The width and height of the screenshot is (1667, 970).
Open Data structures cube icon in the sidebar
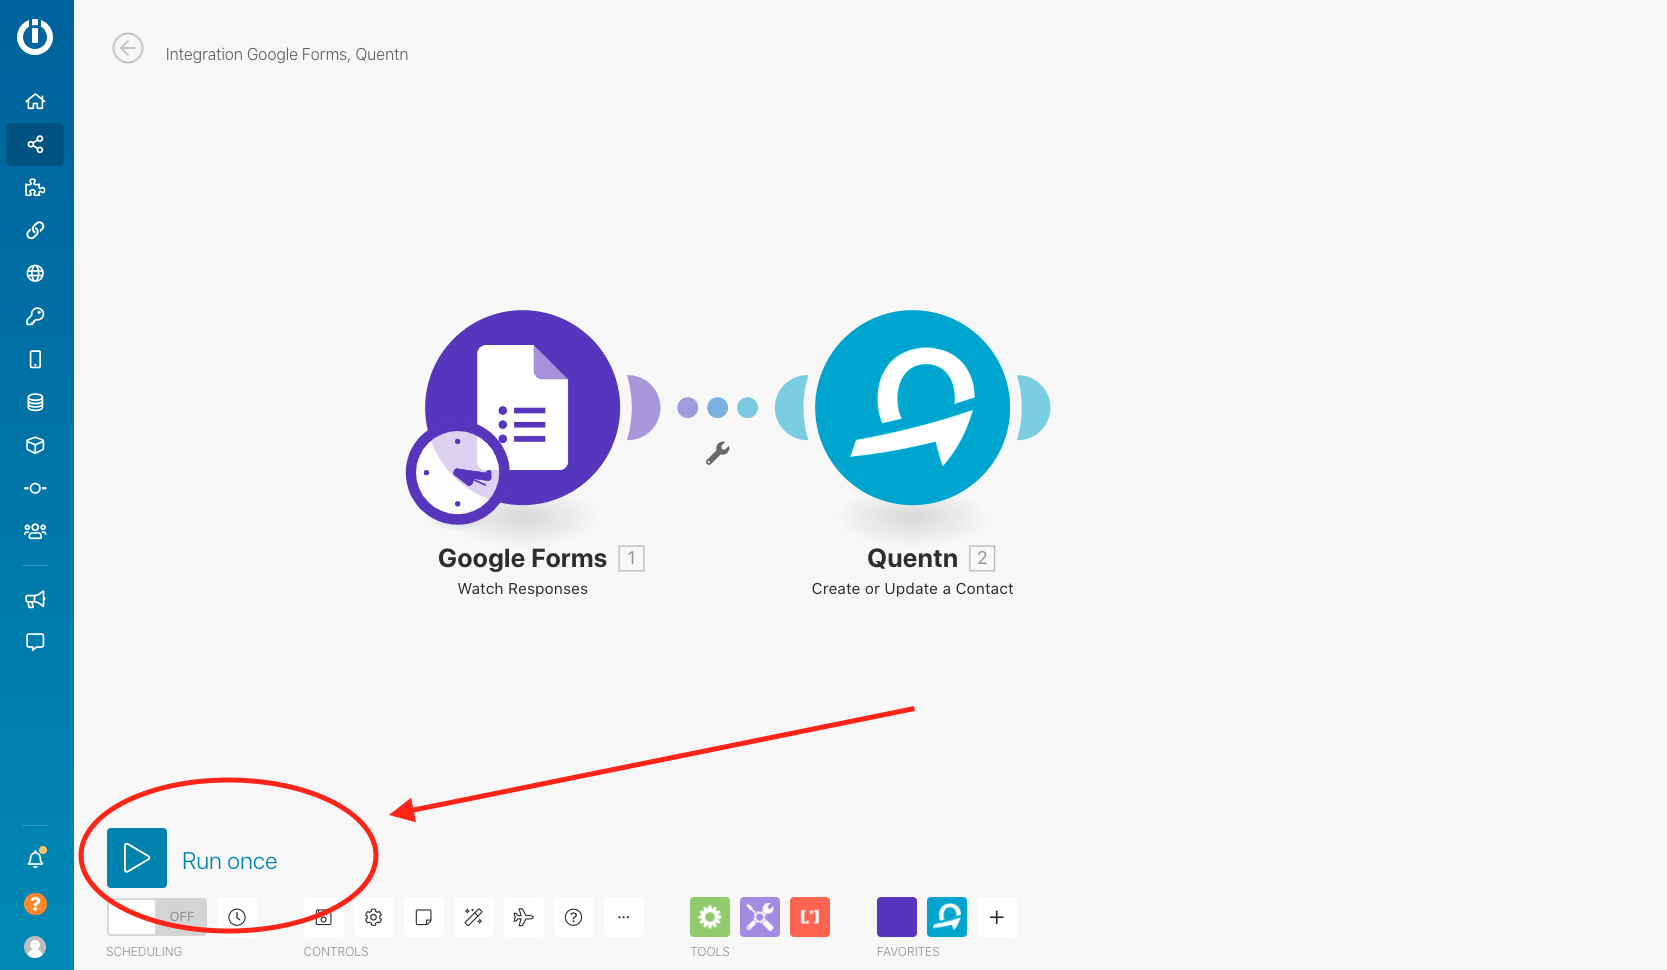coord(35,445)
